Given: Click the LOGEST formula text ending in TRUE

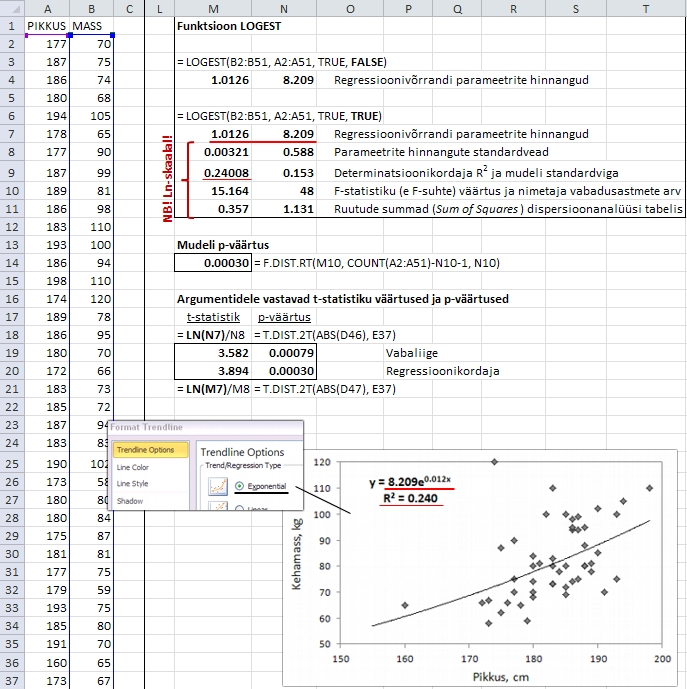Looking at the screenshot, I should click(x=279, y=116).
